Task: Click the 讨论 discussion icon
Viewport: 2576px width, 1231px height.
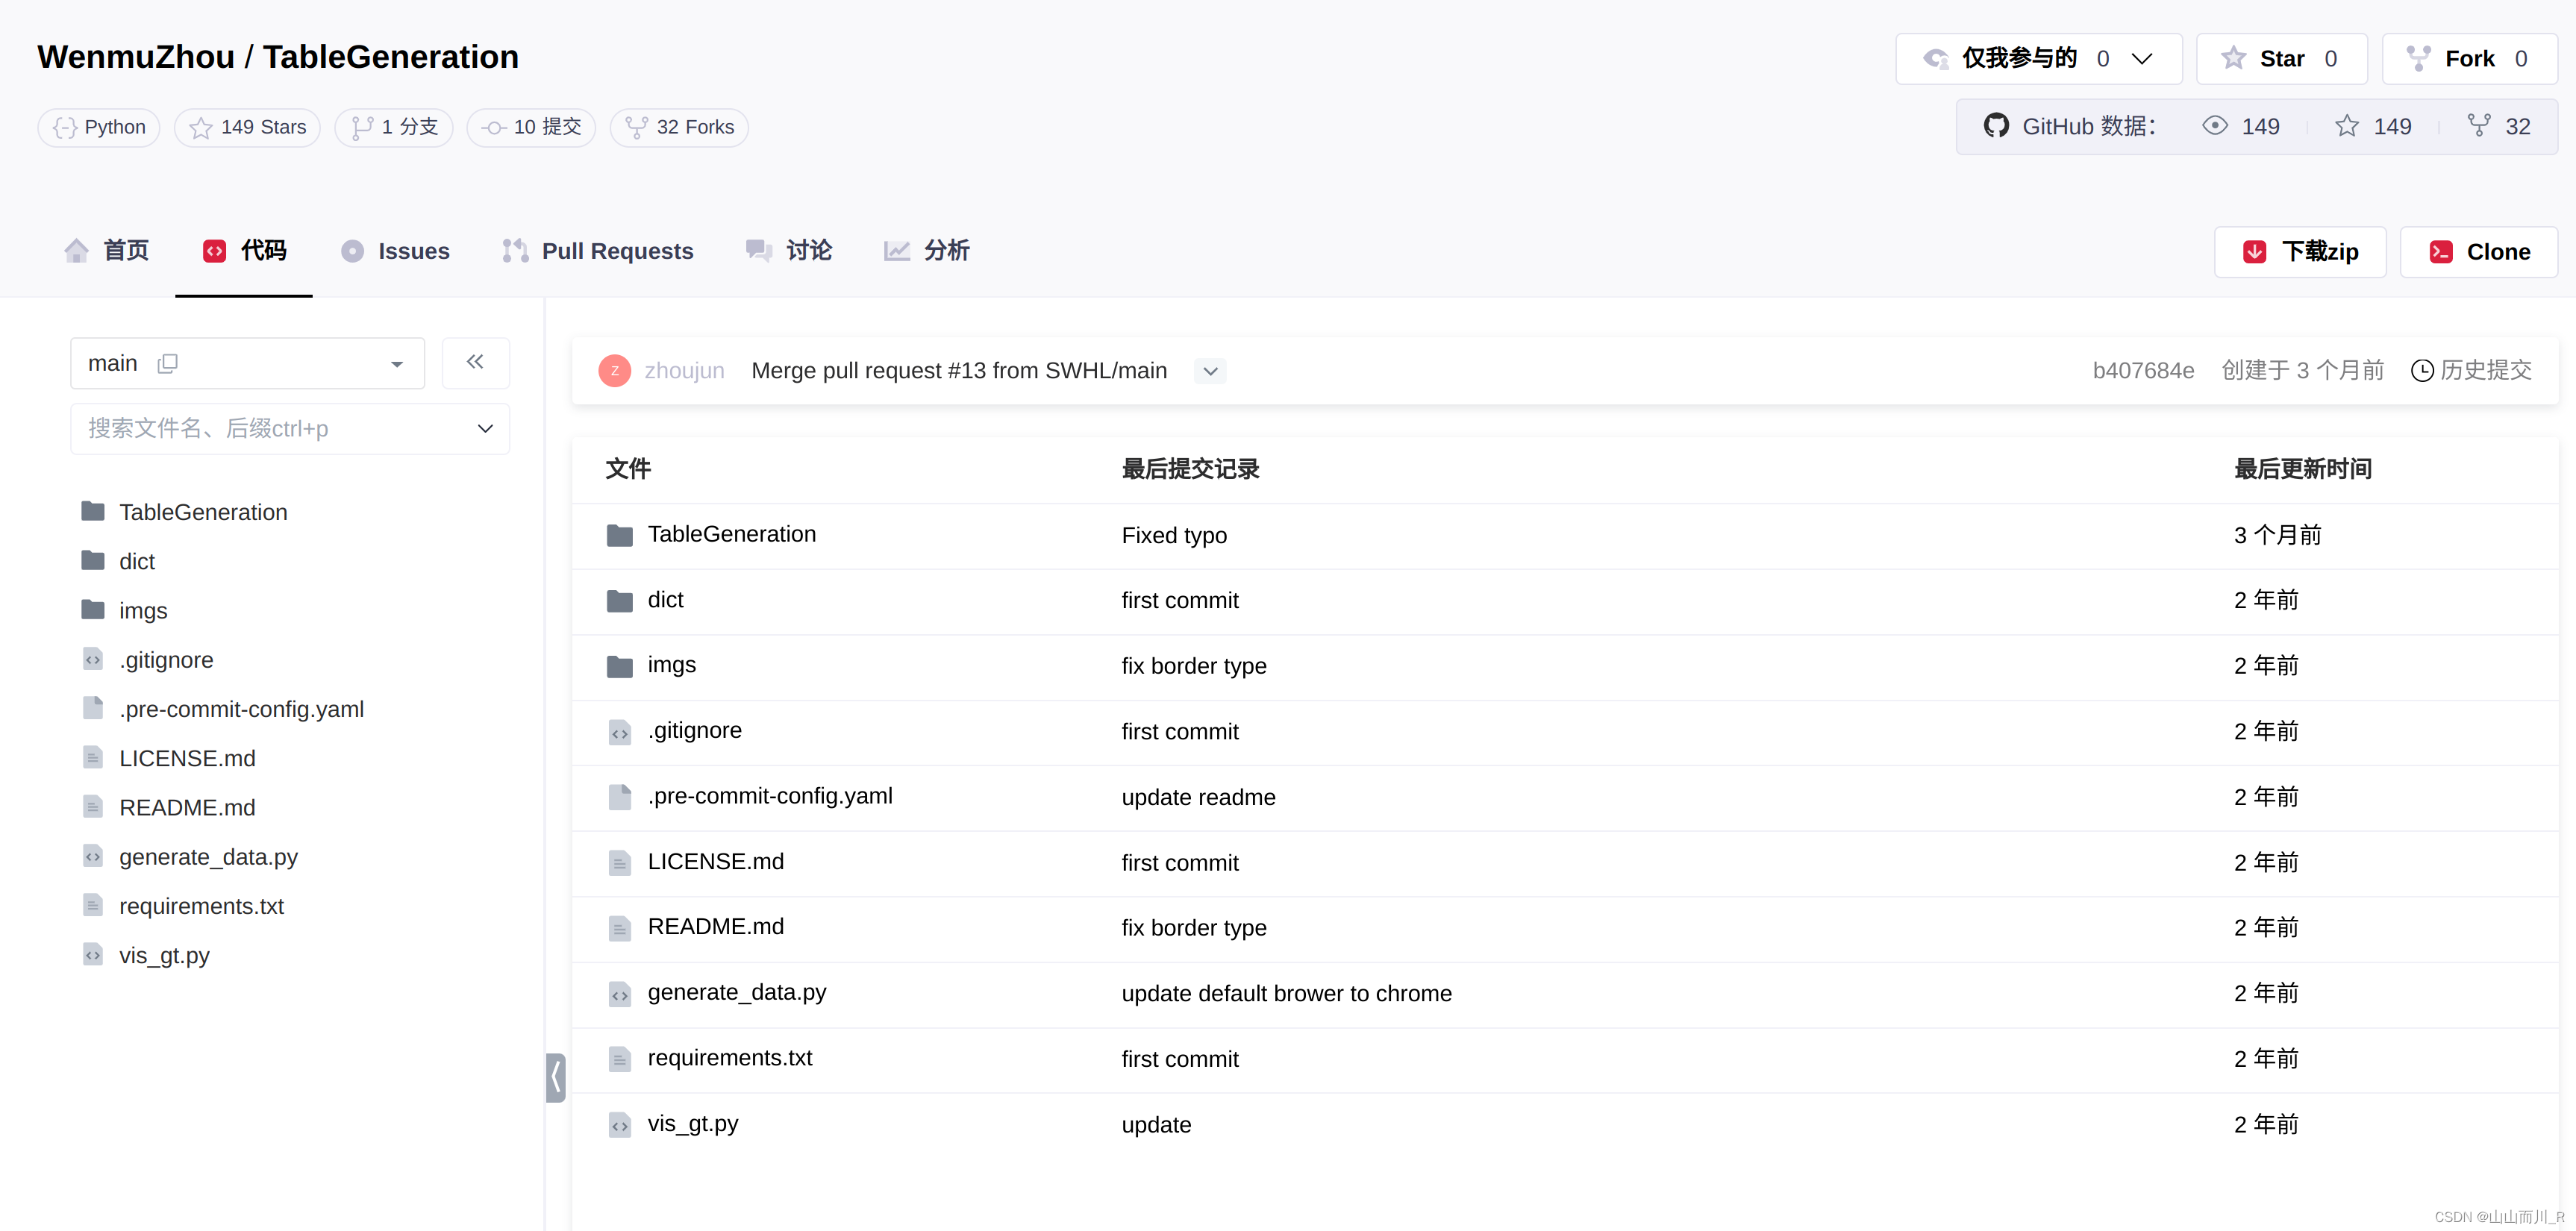Action: pyautogui.click(x=759, y=251)
